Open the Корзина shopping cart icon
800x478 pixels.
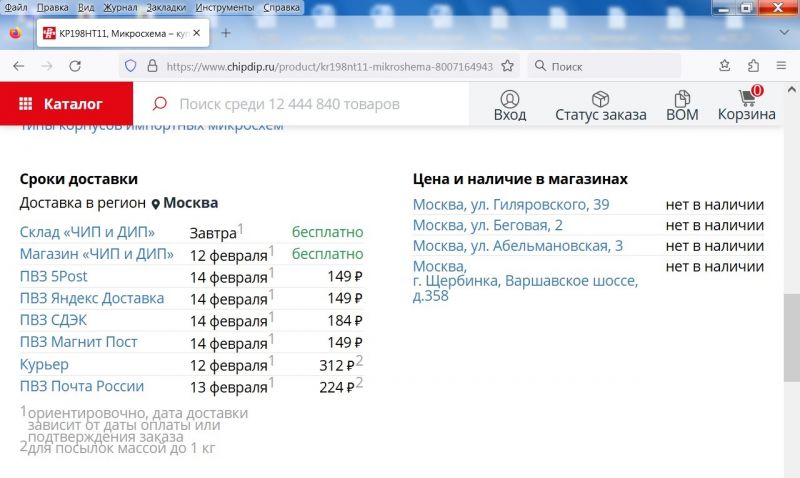746,98
